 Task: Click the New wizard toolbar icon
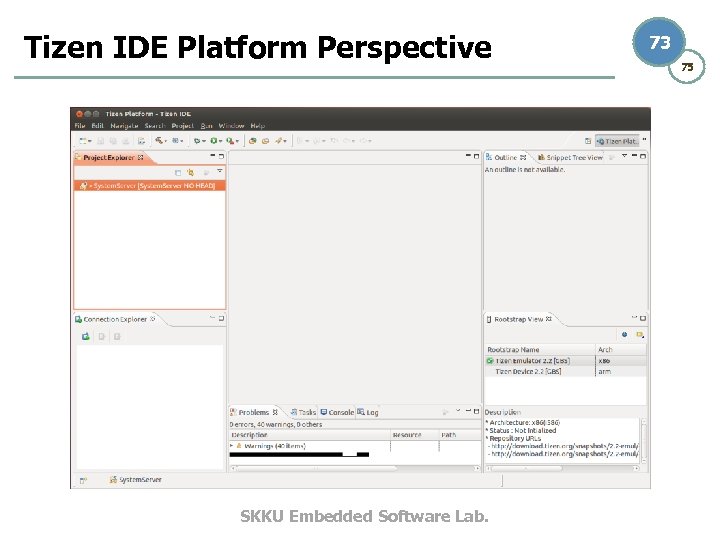84,141
